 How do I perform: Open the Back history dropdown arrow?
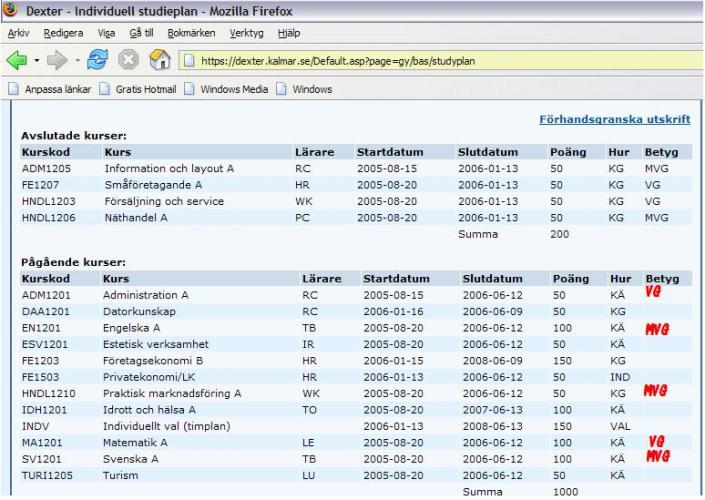coord(36,62)
